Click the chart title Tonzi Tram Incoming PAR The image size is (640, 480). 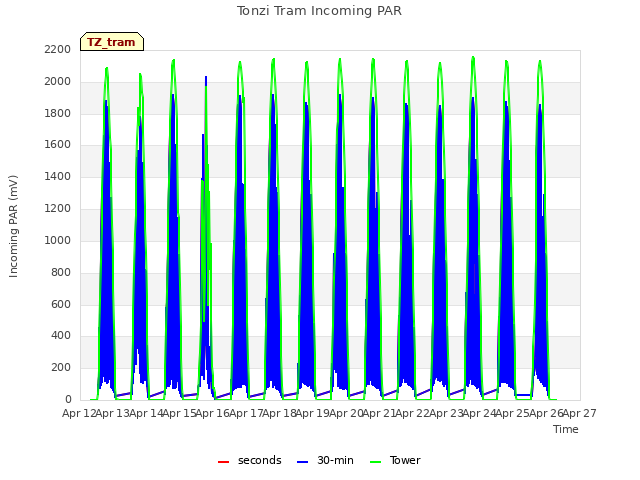tap(319, 11)
